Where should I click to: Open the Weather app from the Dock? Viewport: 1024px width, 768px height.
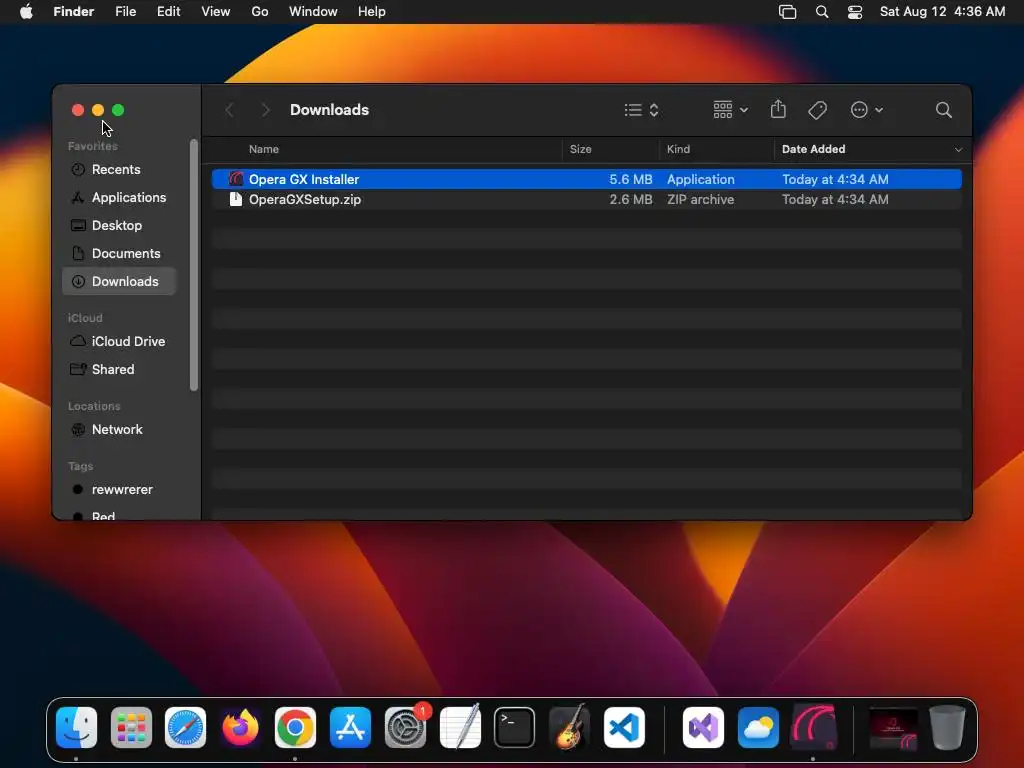(x=758, y=728)
